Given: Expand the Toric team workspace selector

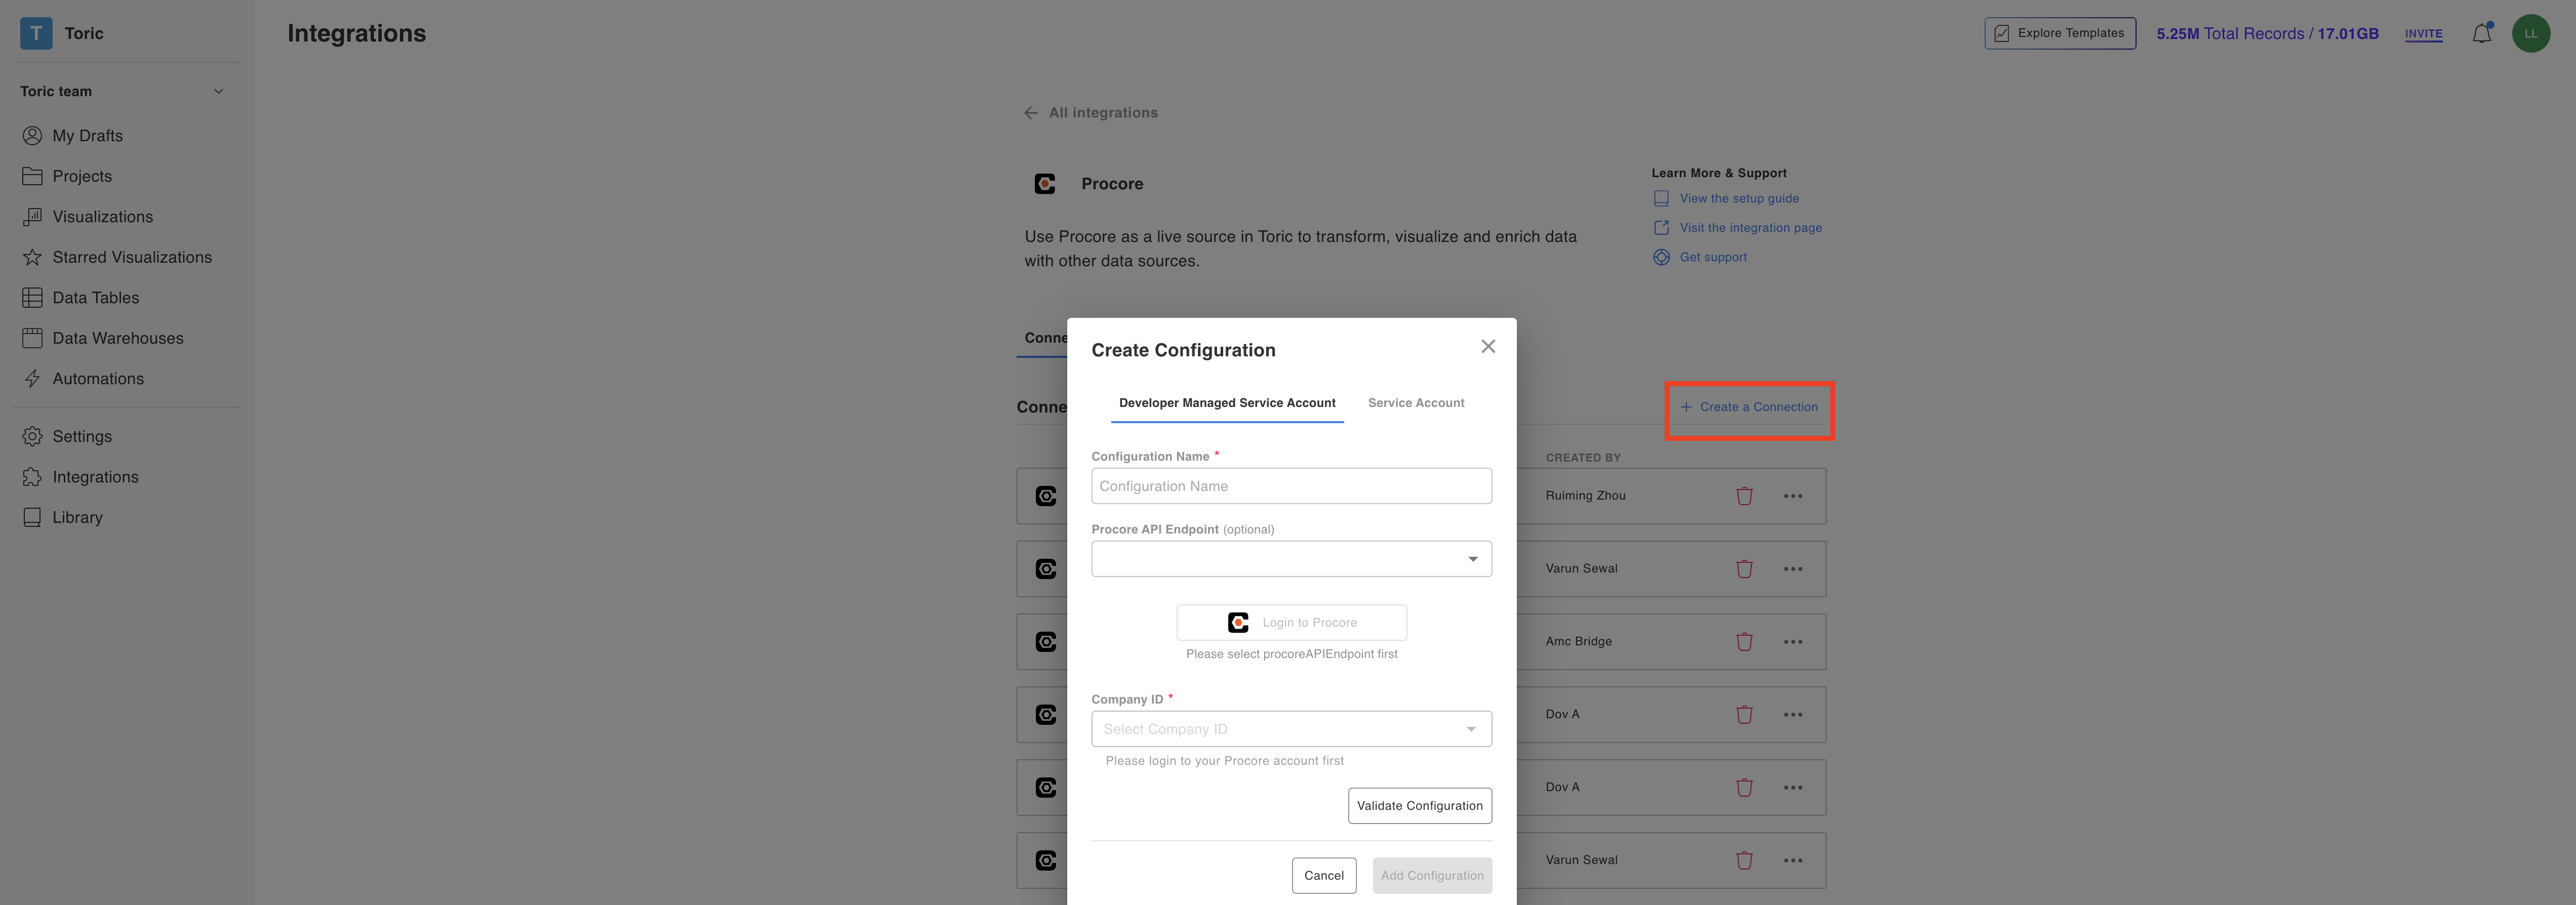Looking at the screenshot, I should pyautogui.click(x=122, y=91).
